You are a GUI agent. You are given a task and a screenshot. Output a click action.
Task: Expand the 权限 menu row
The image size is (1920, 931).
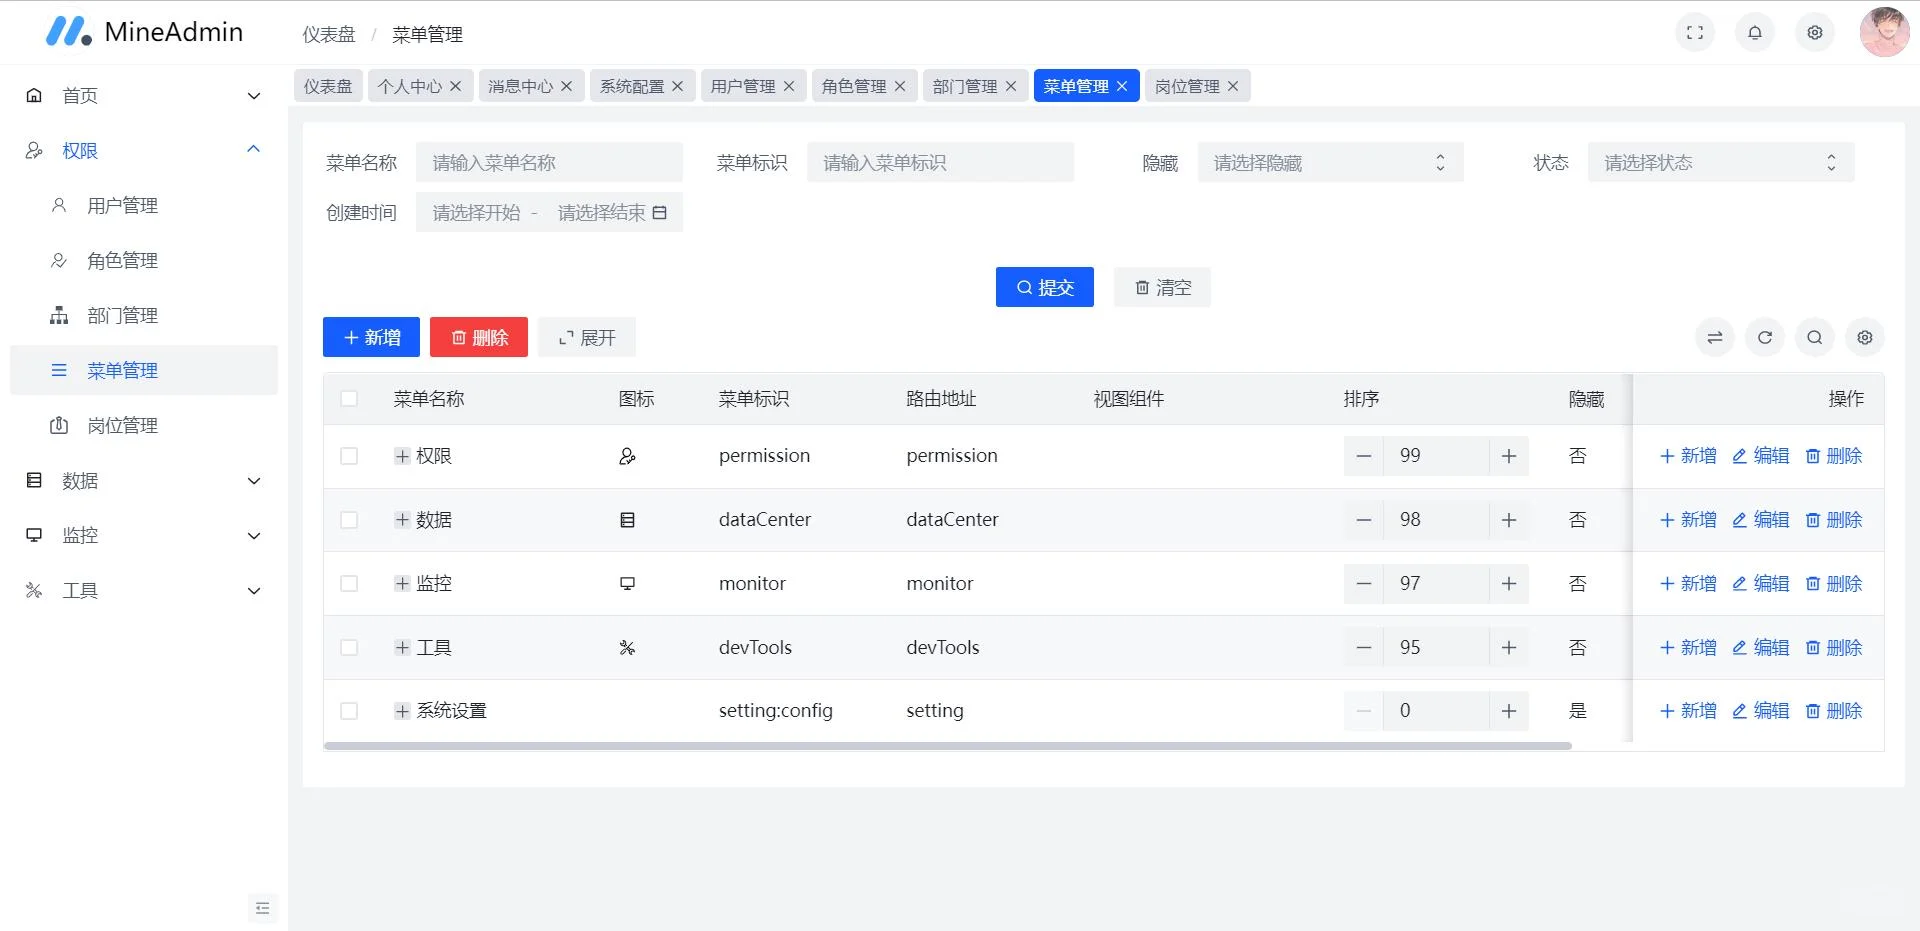402,456
